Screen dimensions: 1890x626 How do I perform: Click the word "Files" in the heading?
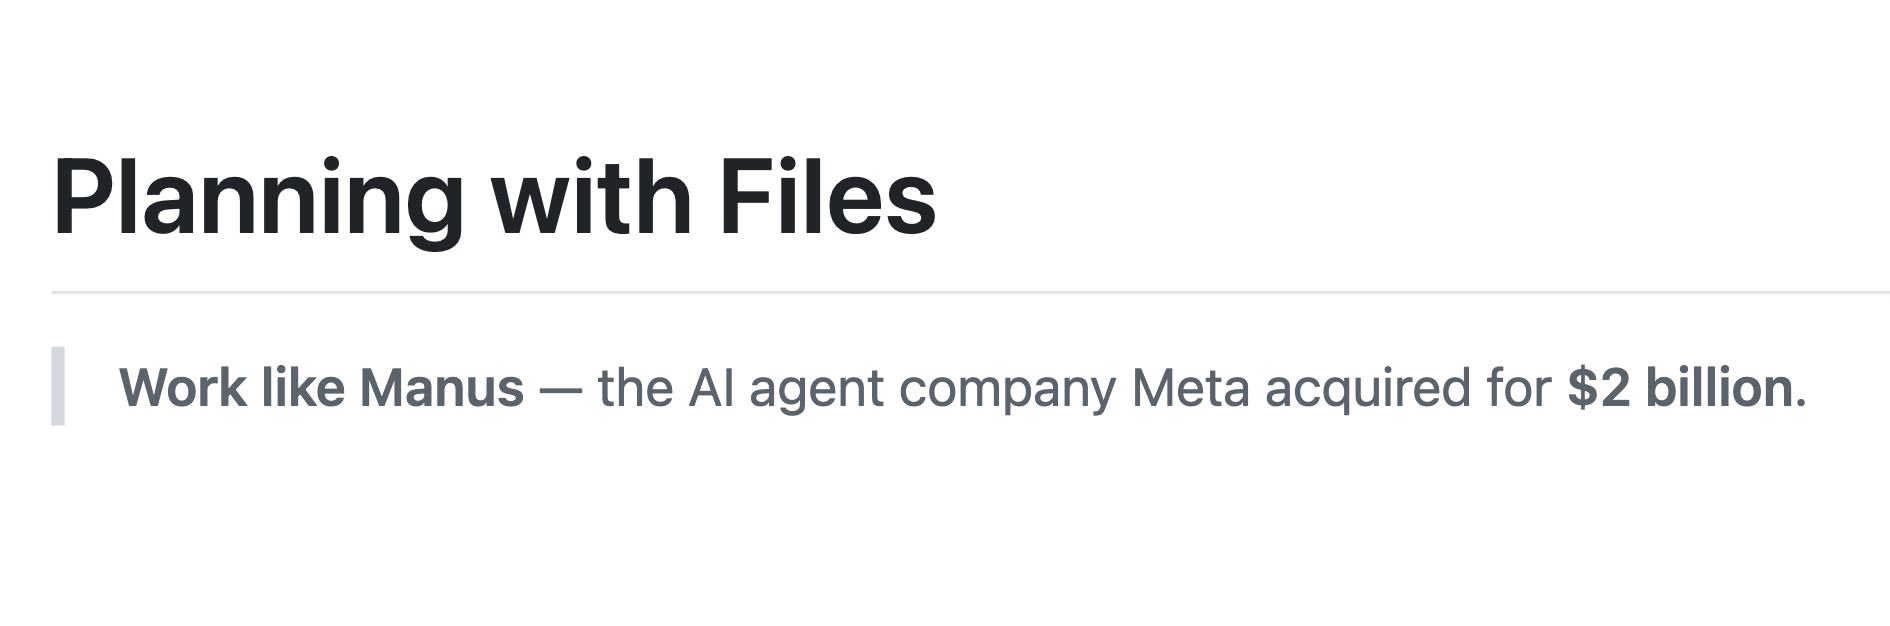tap(827, 198)
